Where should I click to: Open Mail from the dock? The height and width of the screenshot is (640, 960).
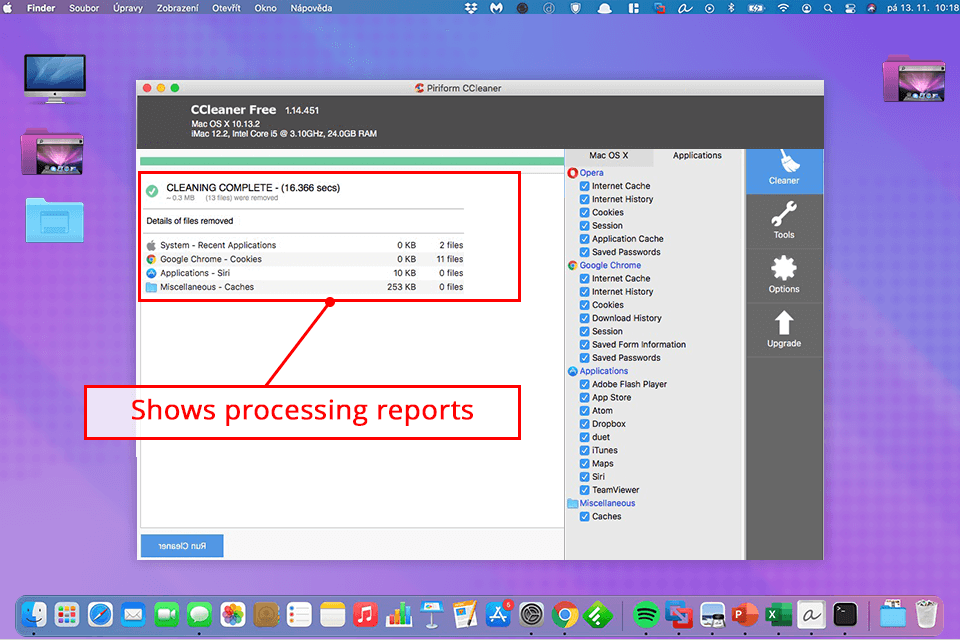click(x=133, y=614)
